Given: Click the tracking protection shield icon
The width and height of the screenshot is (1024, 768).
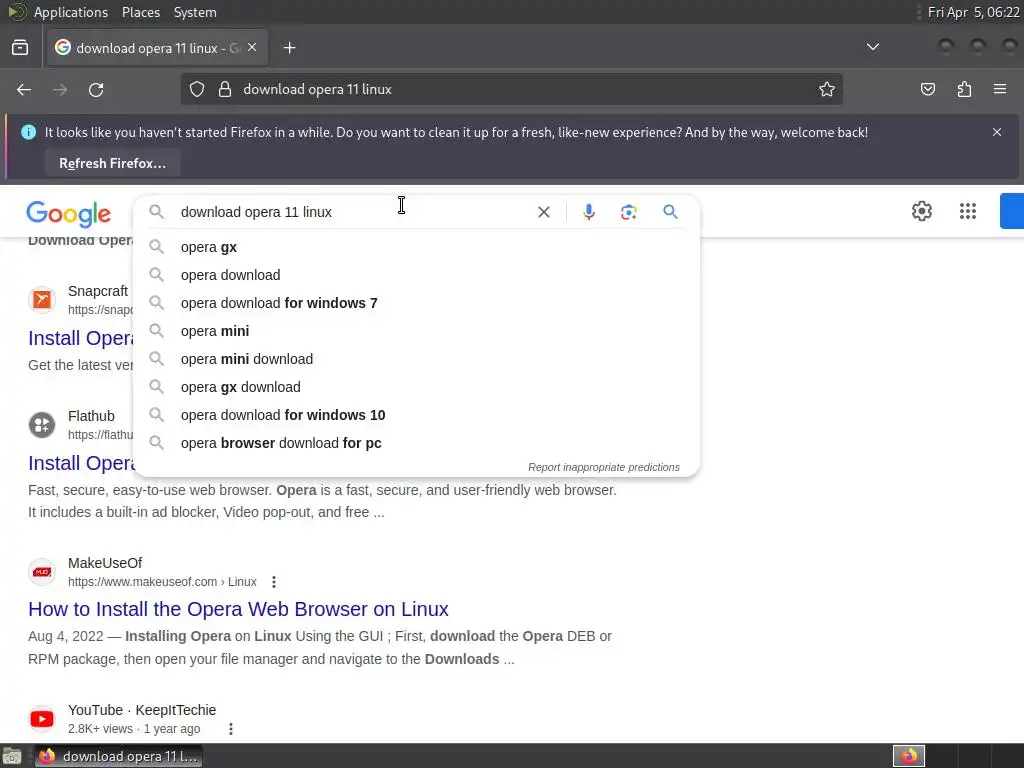Looking at the screenshot, I should 197,89.
